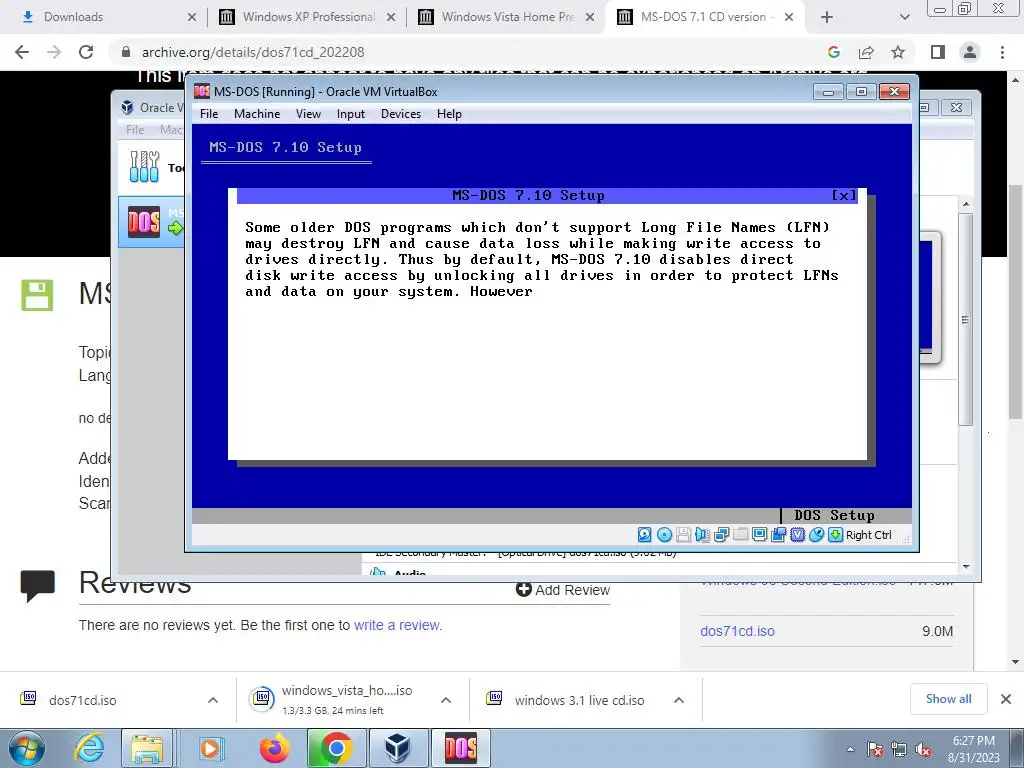Close the MS-DOS 7.1 CD version tab
This screenshot has height=768, width=1024.
tap(789, 17)
